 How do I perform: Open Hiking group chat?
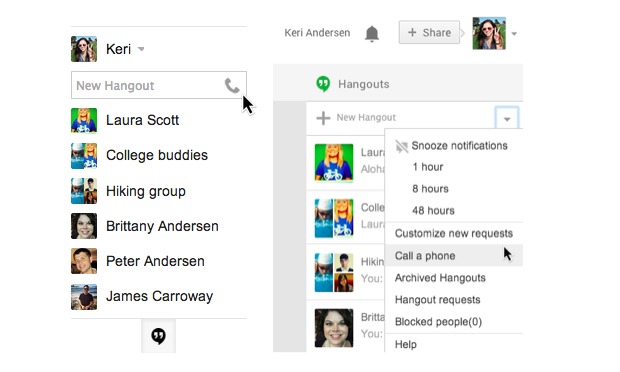146,191
